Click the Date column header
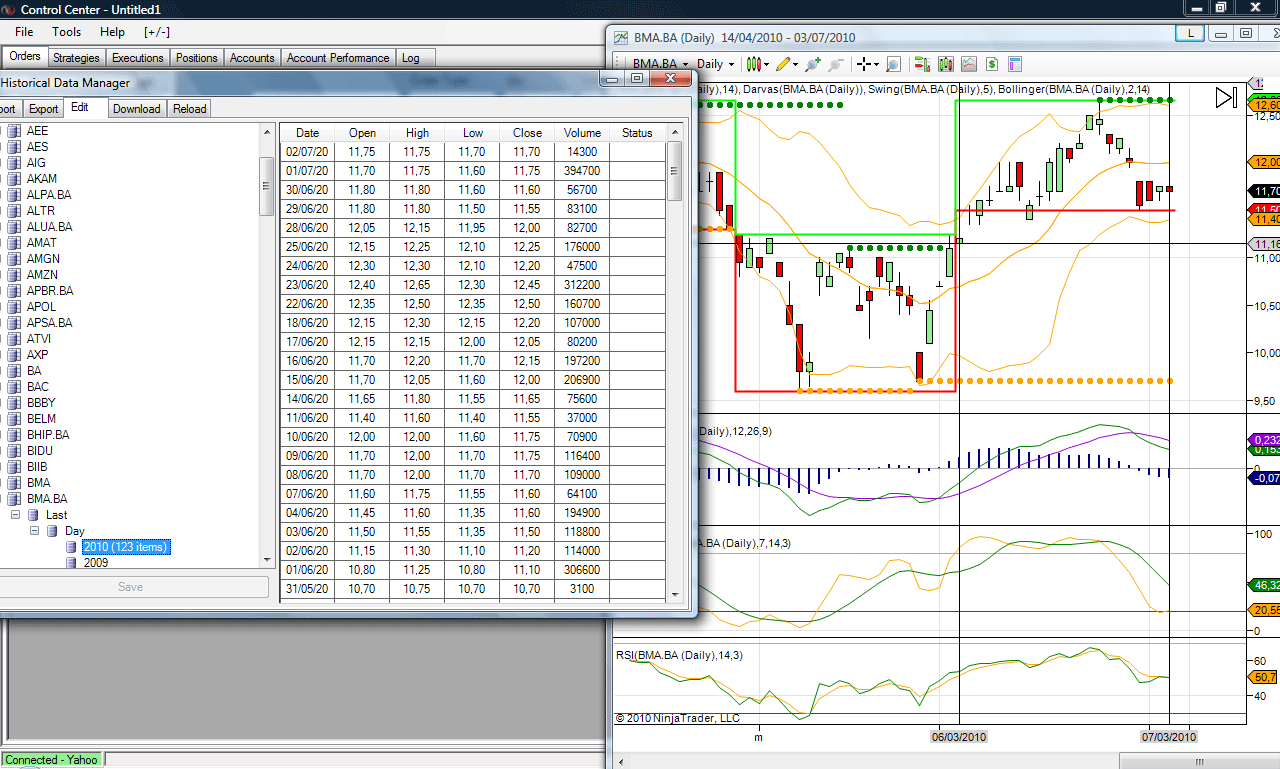The width and height of the screenshot is (1280, 769). (x=307, y=133)
